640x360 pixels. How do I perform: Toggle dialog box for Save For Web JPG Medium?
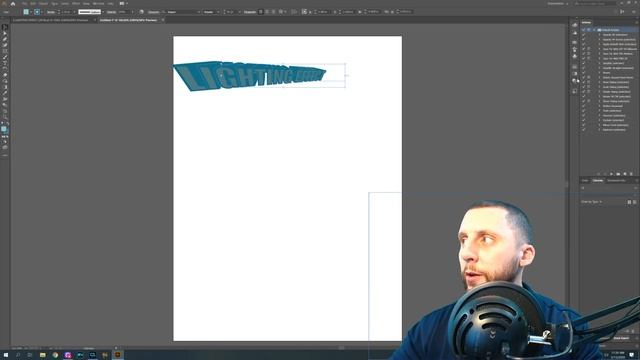tap(589, 53)
